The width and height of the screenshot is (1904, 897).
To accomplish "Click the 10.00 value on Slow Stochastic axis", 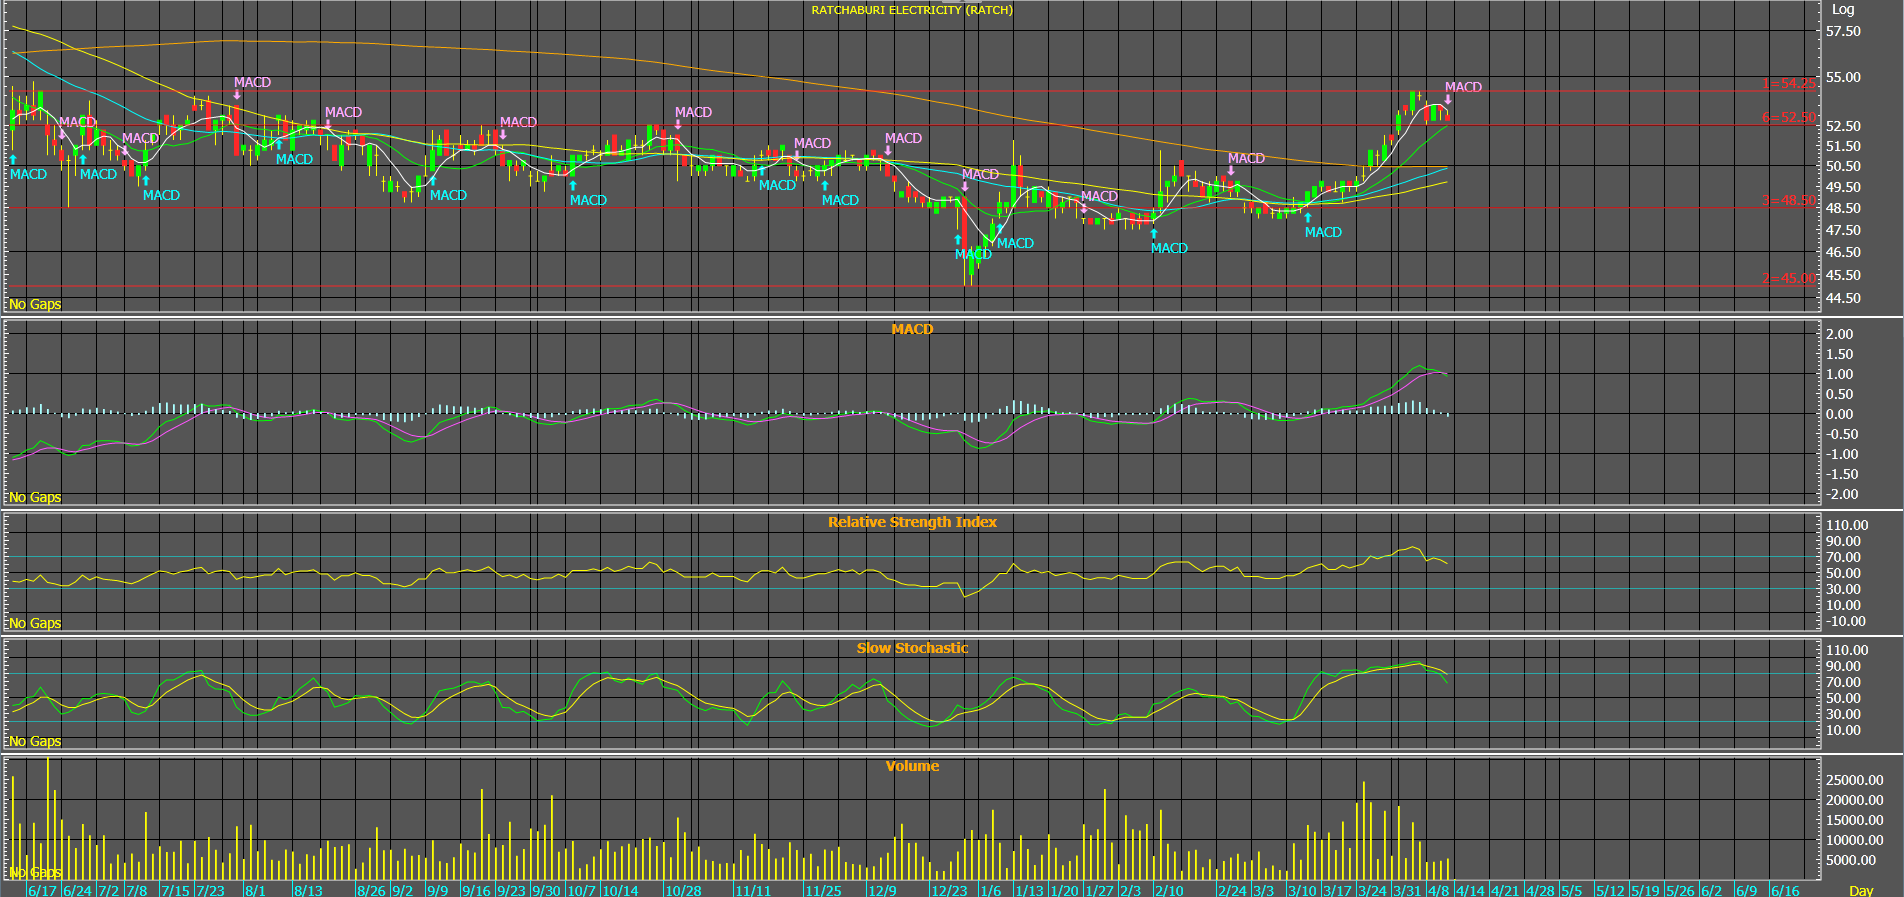I will (x=1843, y=730).
